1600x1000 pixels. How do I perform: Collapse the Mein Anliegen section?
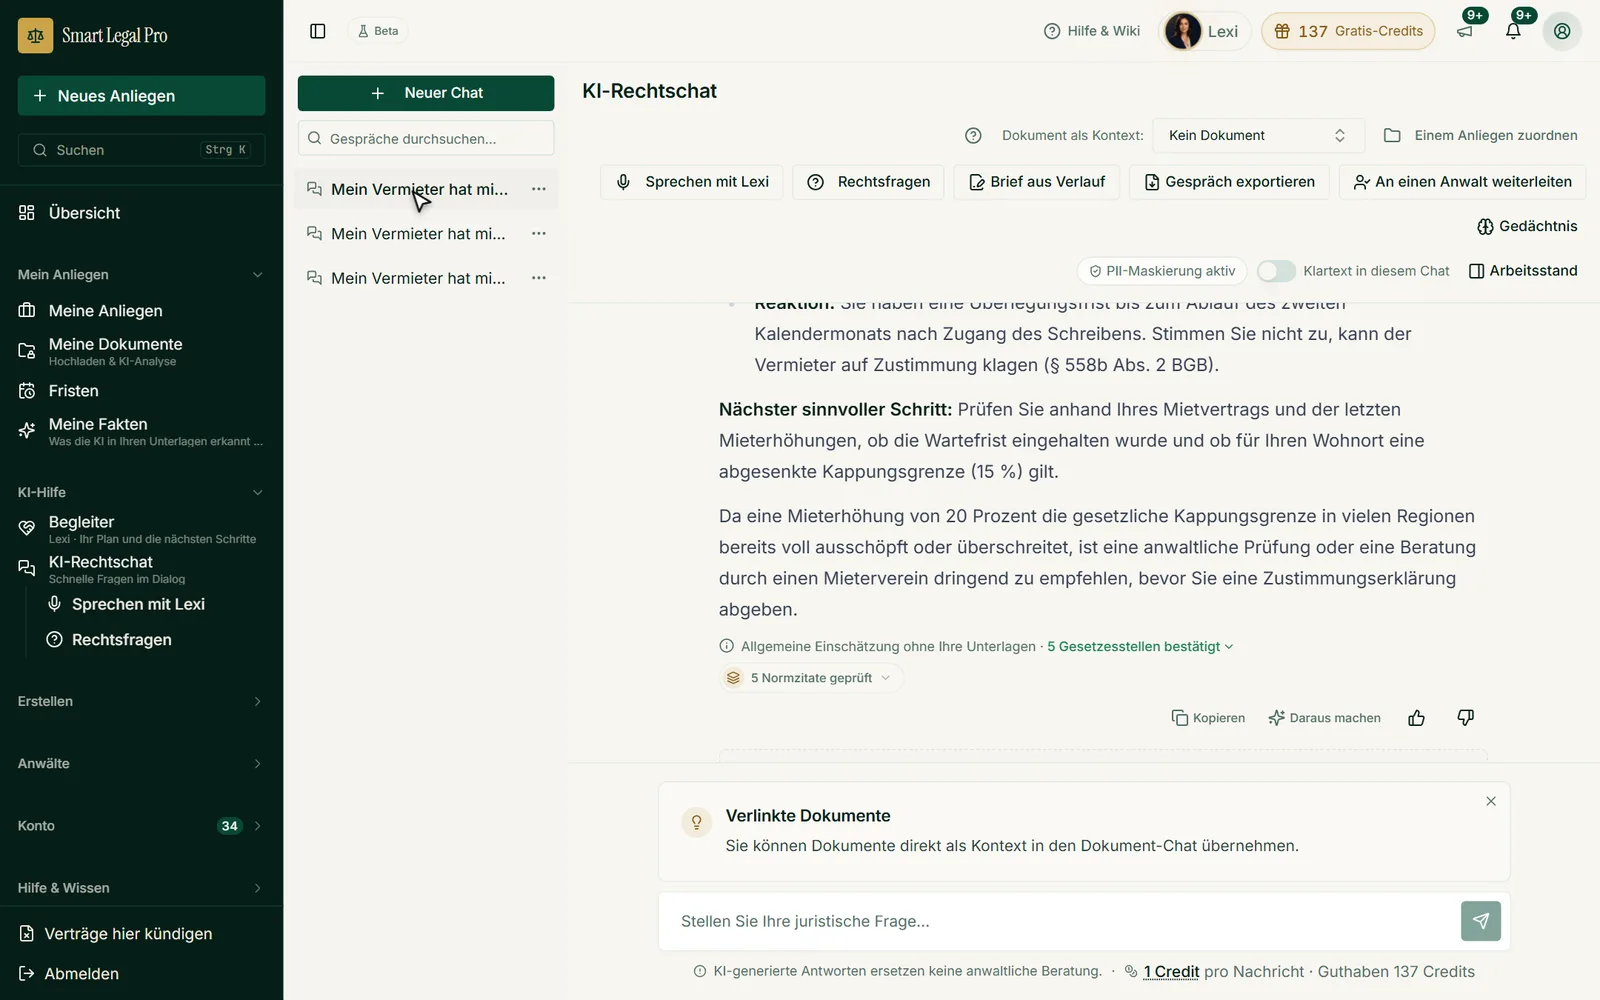point(141,275)
